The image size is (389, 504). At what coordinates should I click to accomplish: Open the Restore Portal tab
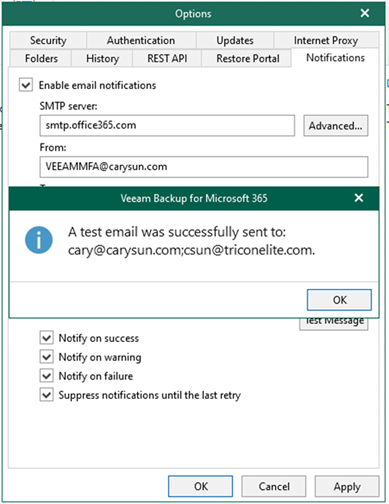248,58
